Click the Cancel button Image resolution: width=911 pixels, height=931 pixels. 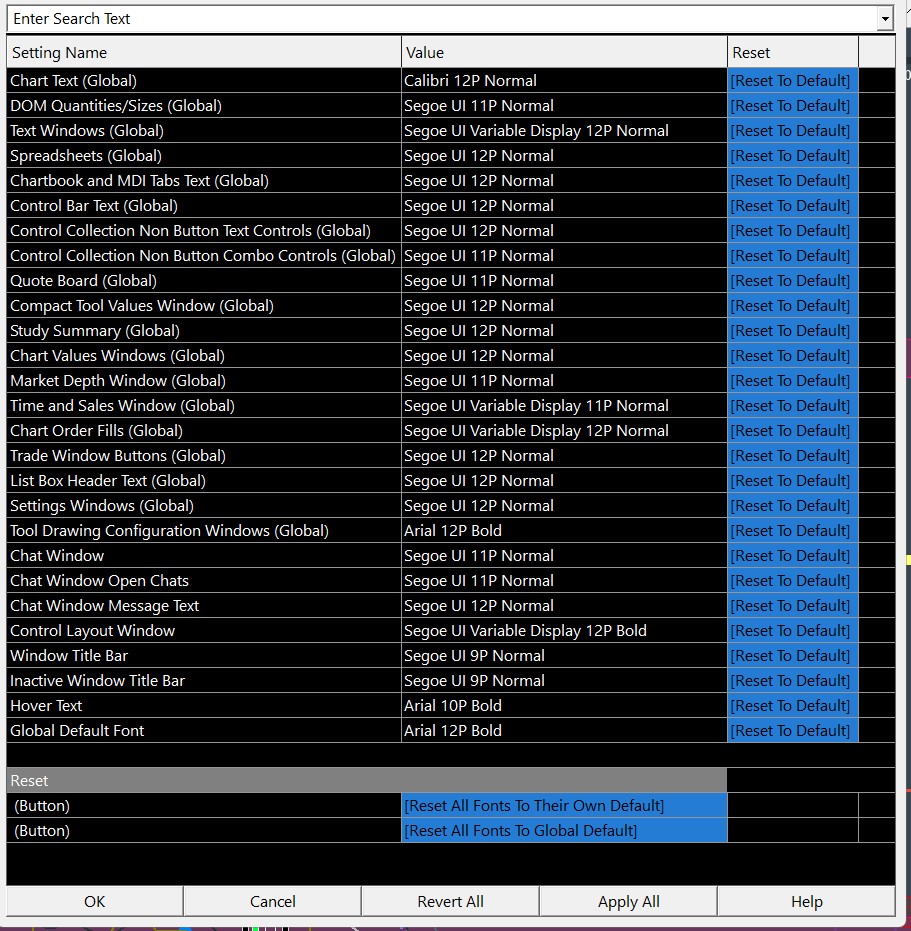tap(273, 901)
